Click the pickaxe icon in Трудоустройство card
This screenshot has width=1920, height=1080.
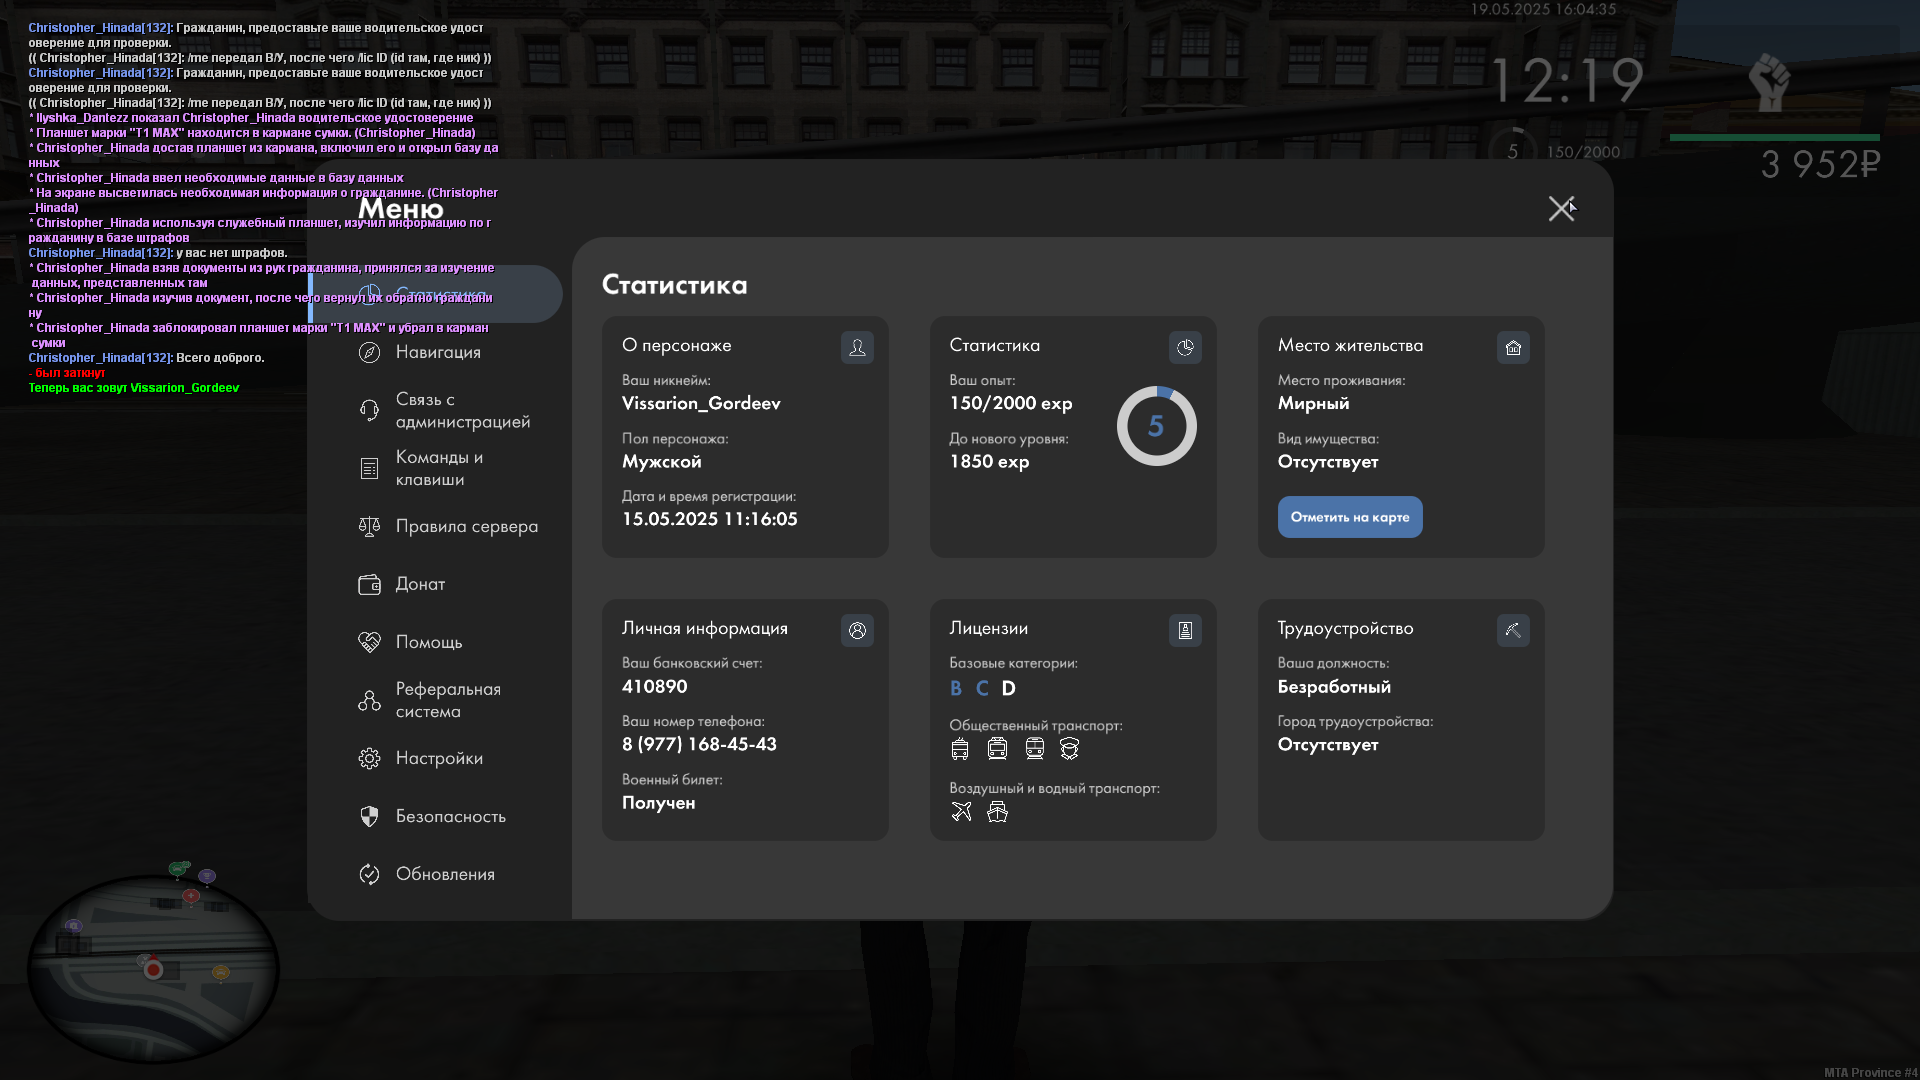point(1513,630)
